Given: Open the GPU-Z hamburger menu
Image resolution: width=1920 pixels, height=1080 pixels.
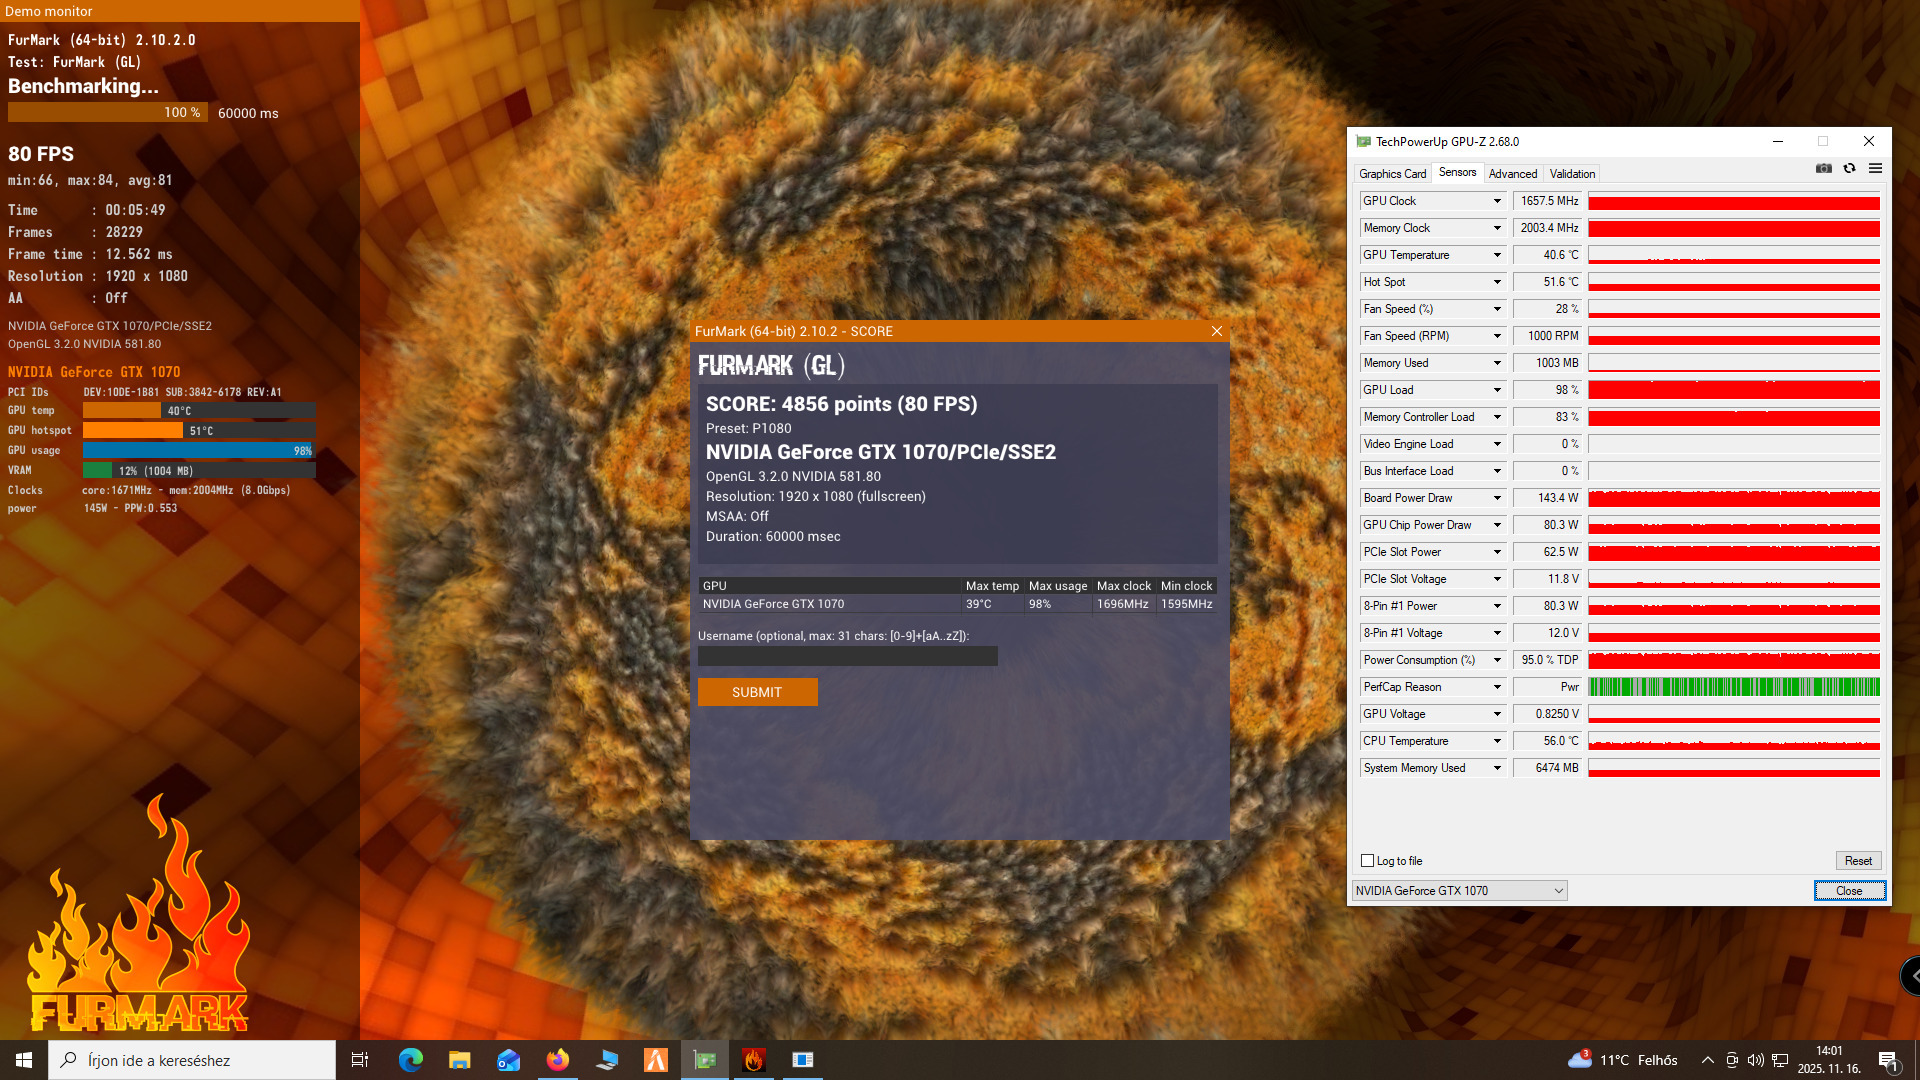Looking at the screenshot, I should pos(1875,169).
